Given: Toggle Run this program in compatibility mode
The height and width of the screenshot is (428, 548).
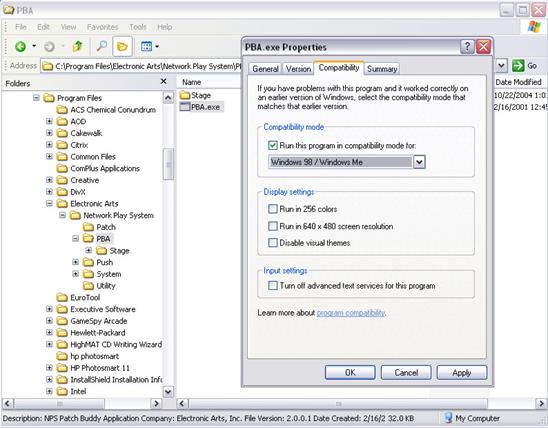Looking at the screenshot, I should tap(273, 145).
